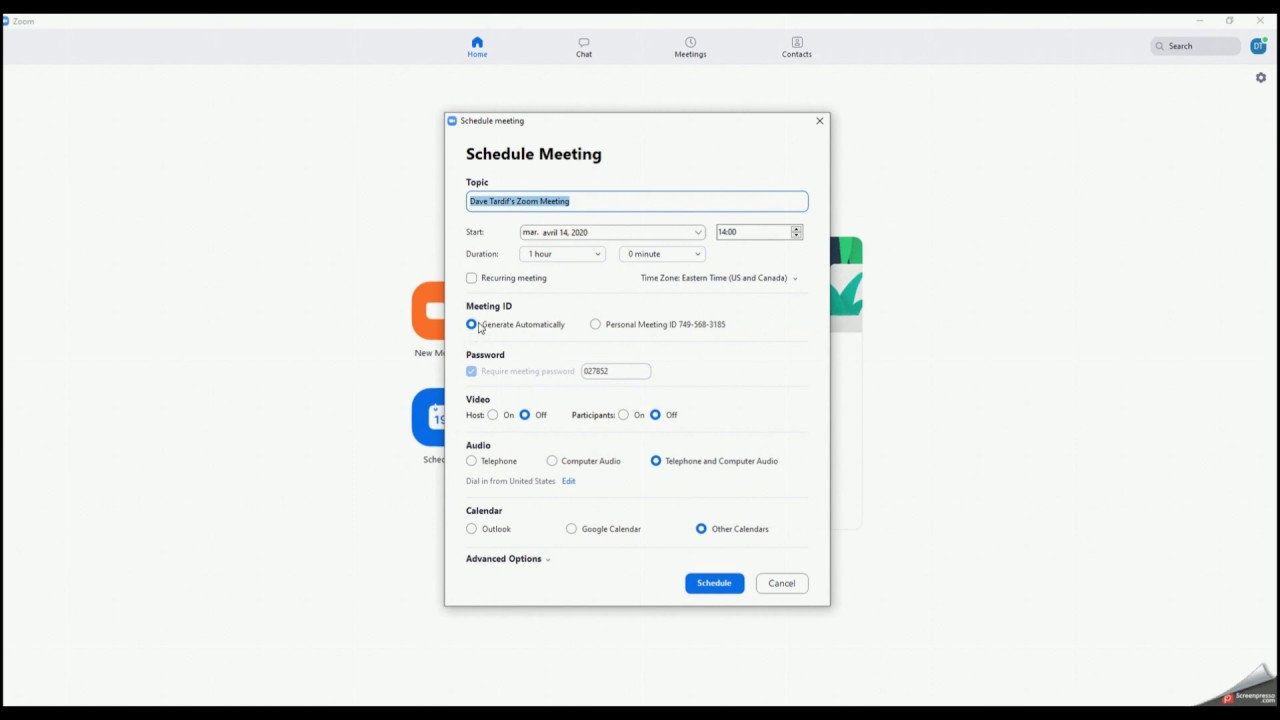
Task: Click the meeting password field showing 027852
Action: [x=616, y=371]
